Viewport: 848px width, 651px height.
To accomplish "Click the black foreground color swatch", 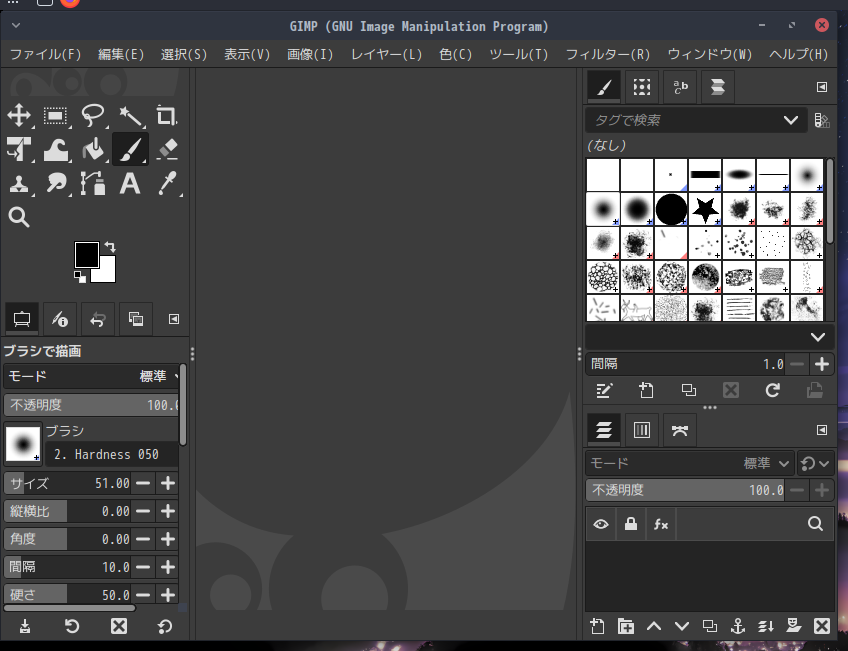I will click(x=86, y=254).
